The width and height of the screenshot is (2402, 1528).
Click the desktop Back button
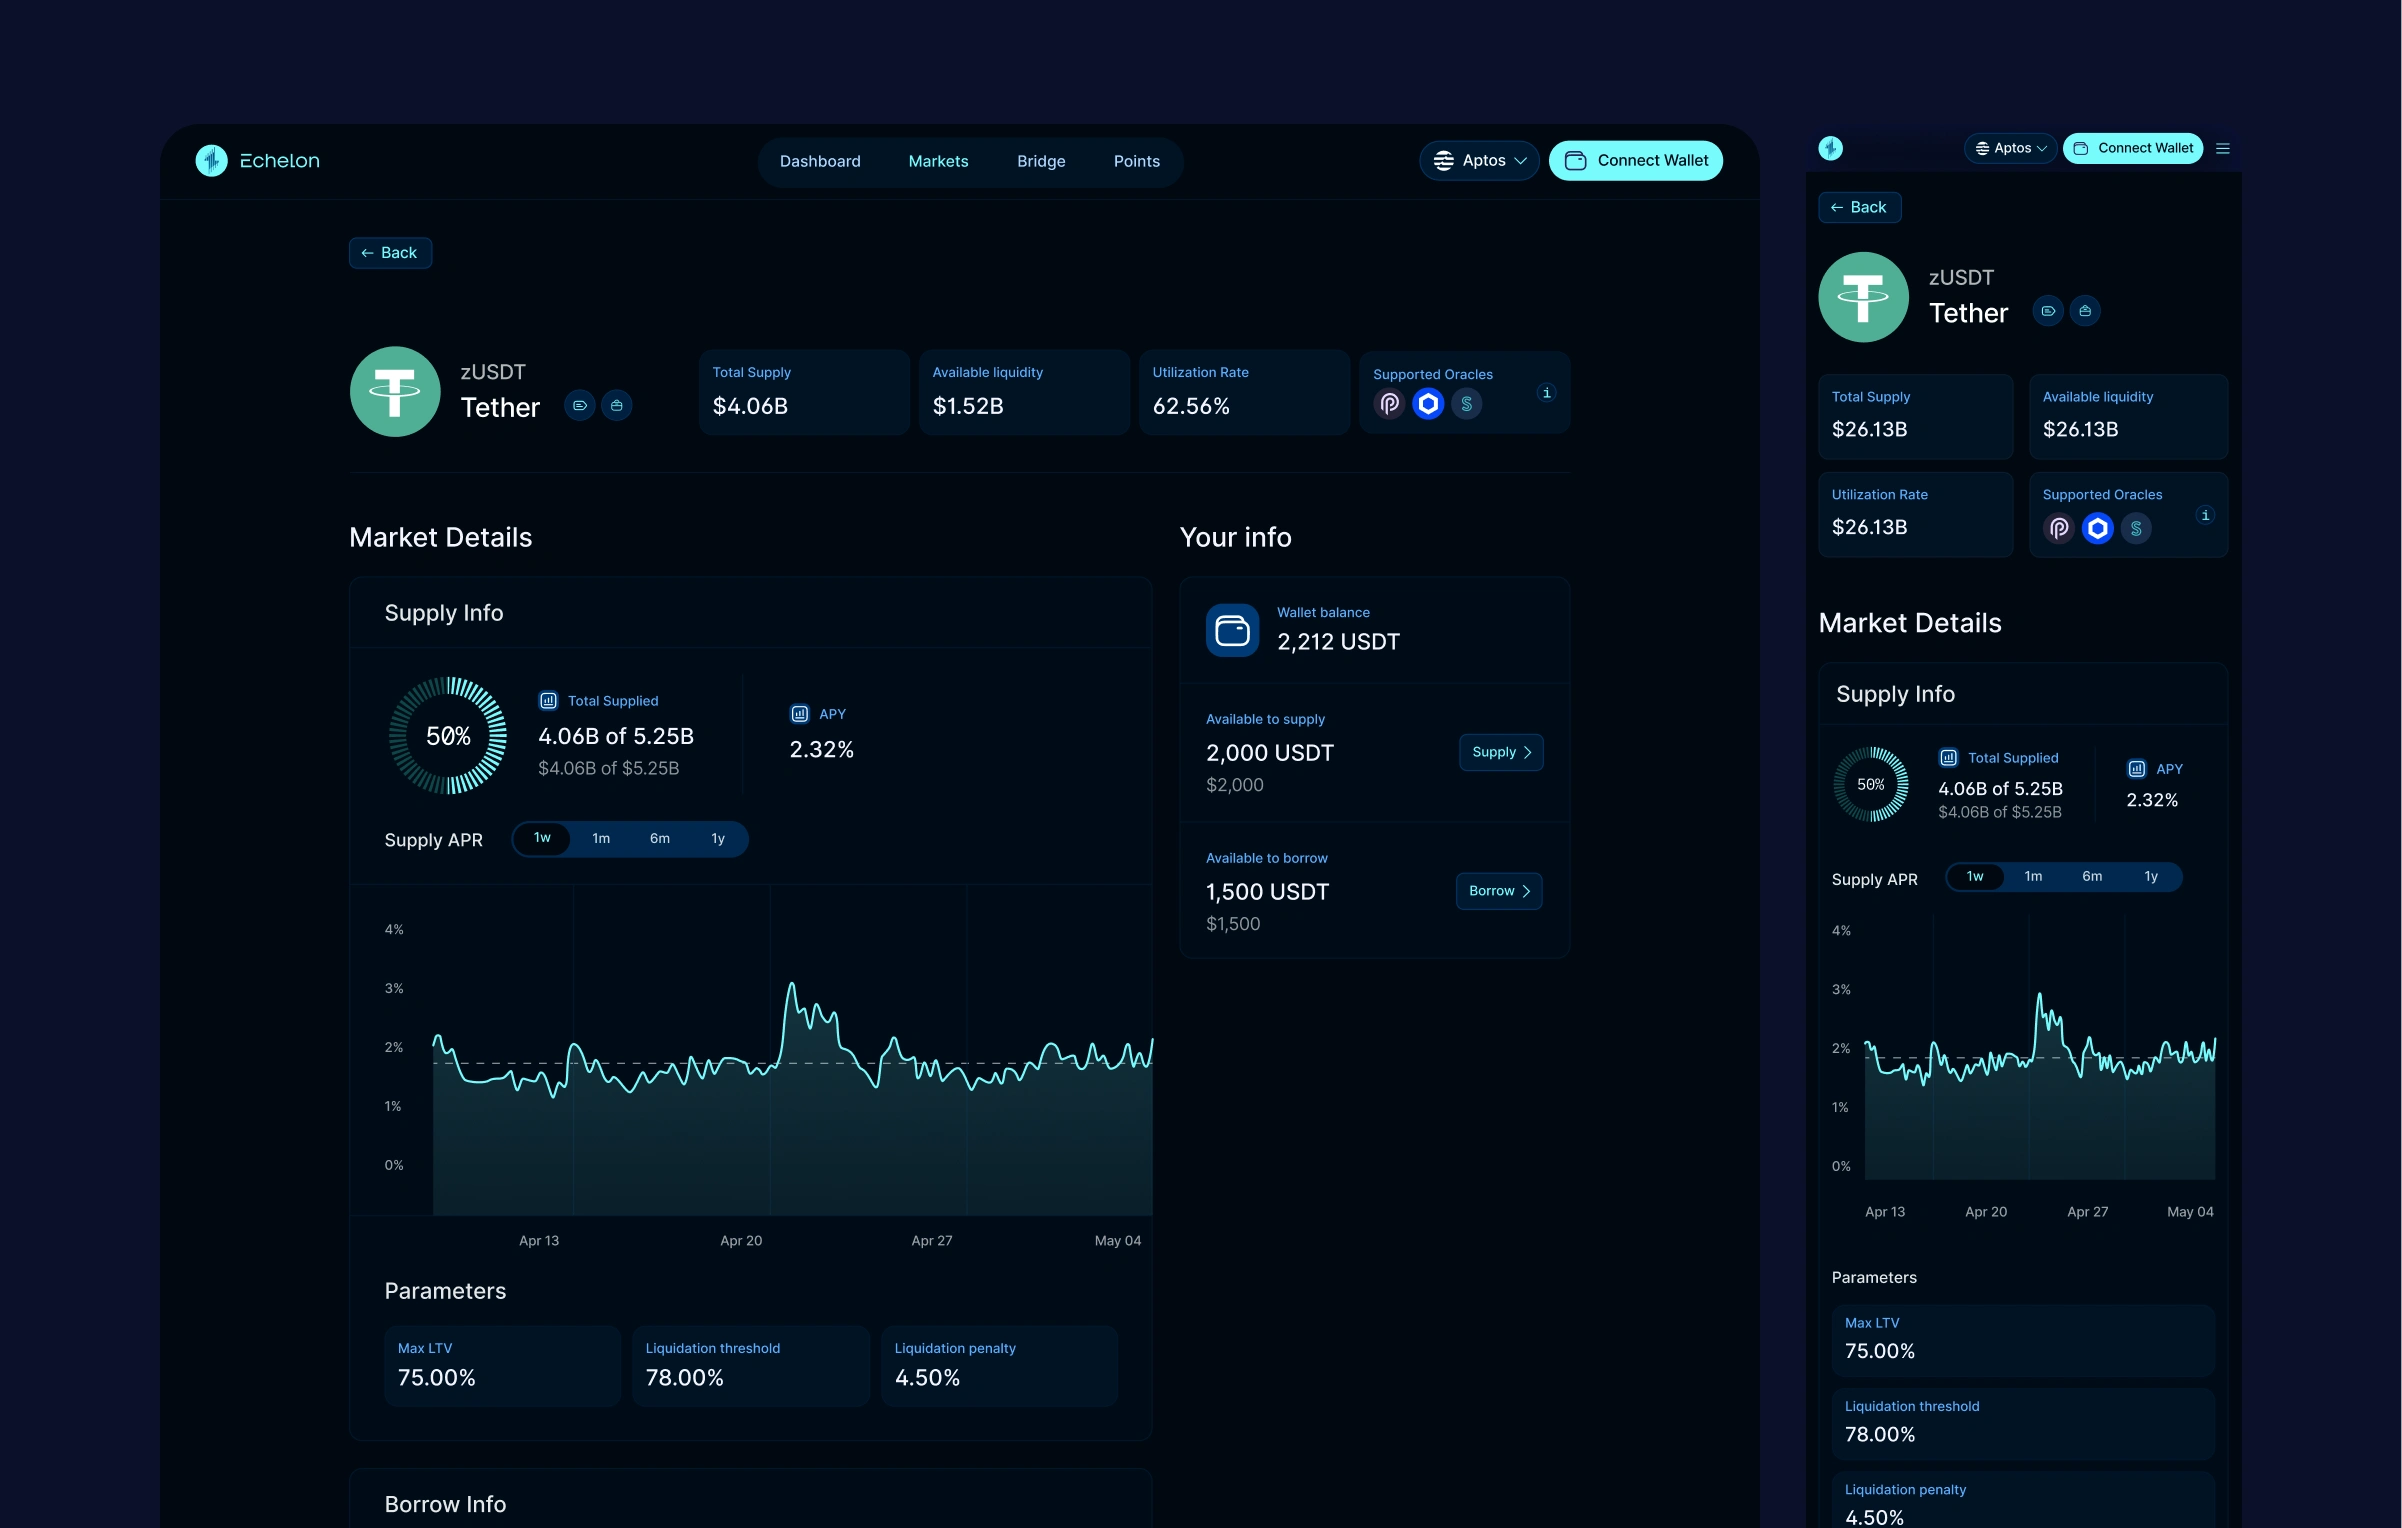(390, 253)
